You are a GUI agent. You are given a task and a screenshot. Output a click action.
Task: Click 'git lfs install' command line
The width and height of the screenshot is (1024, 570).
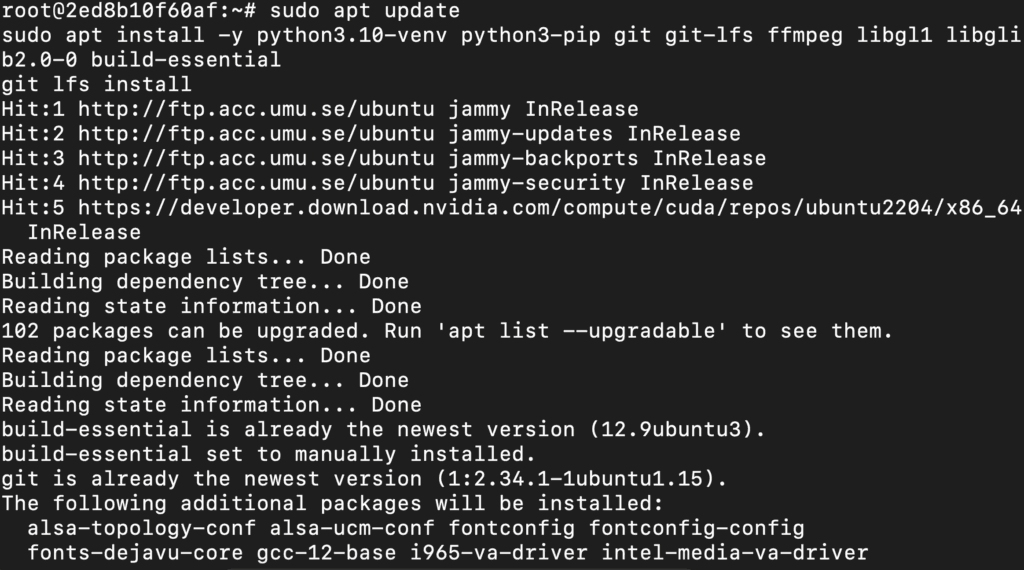point(96,85)
